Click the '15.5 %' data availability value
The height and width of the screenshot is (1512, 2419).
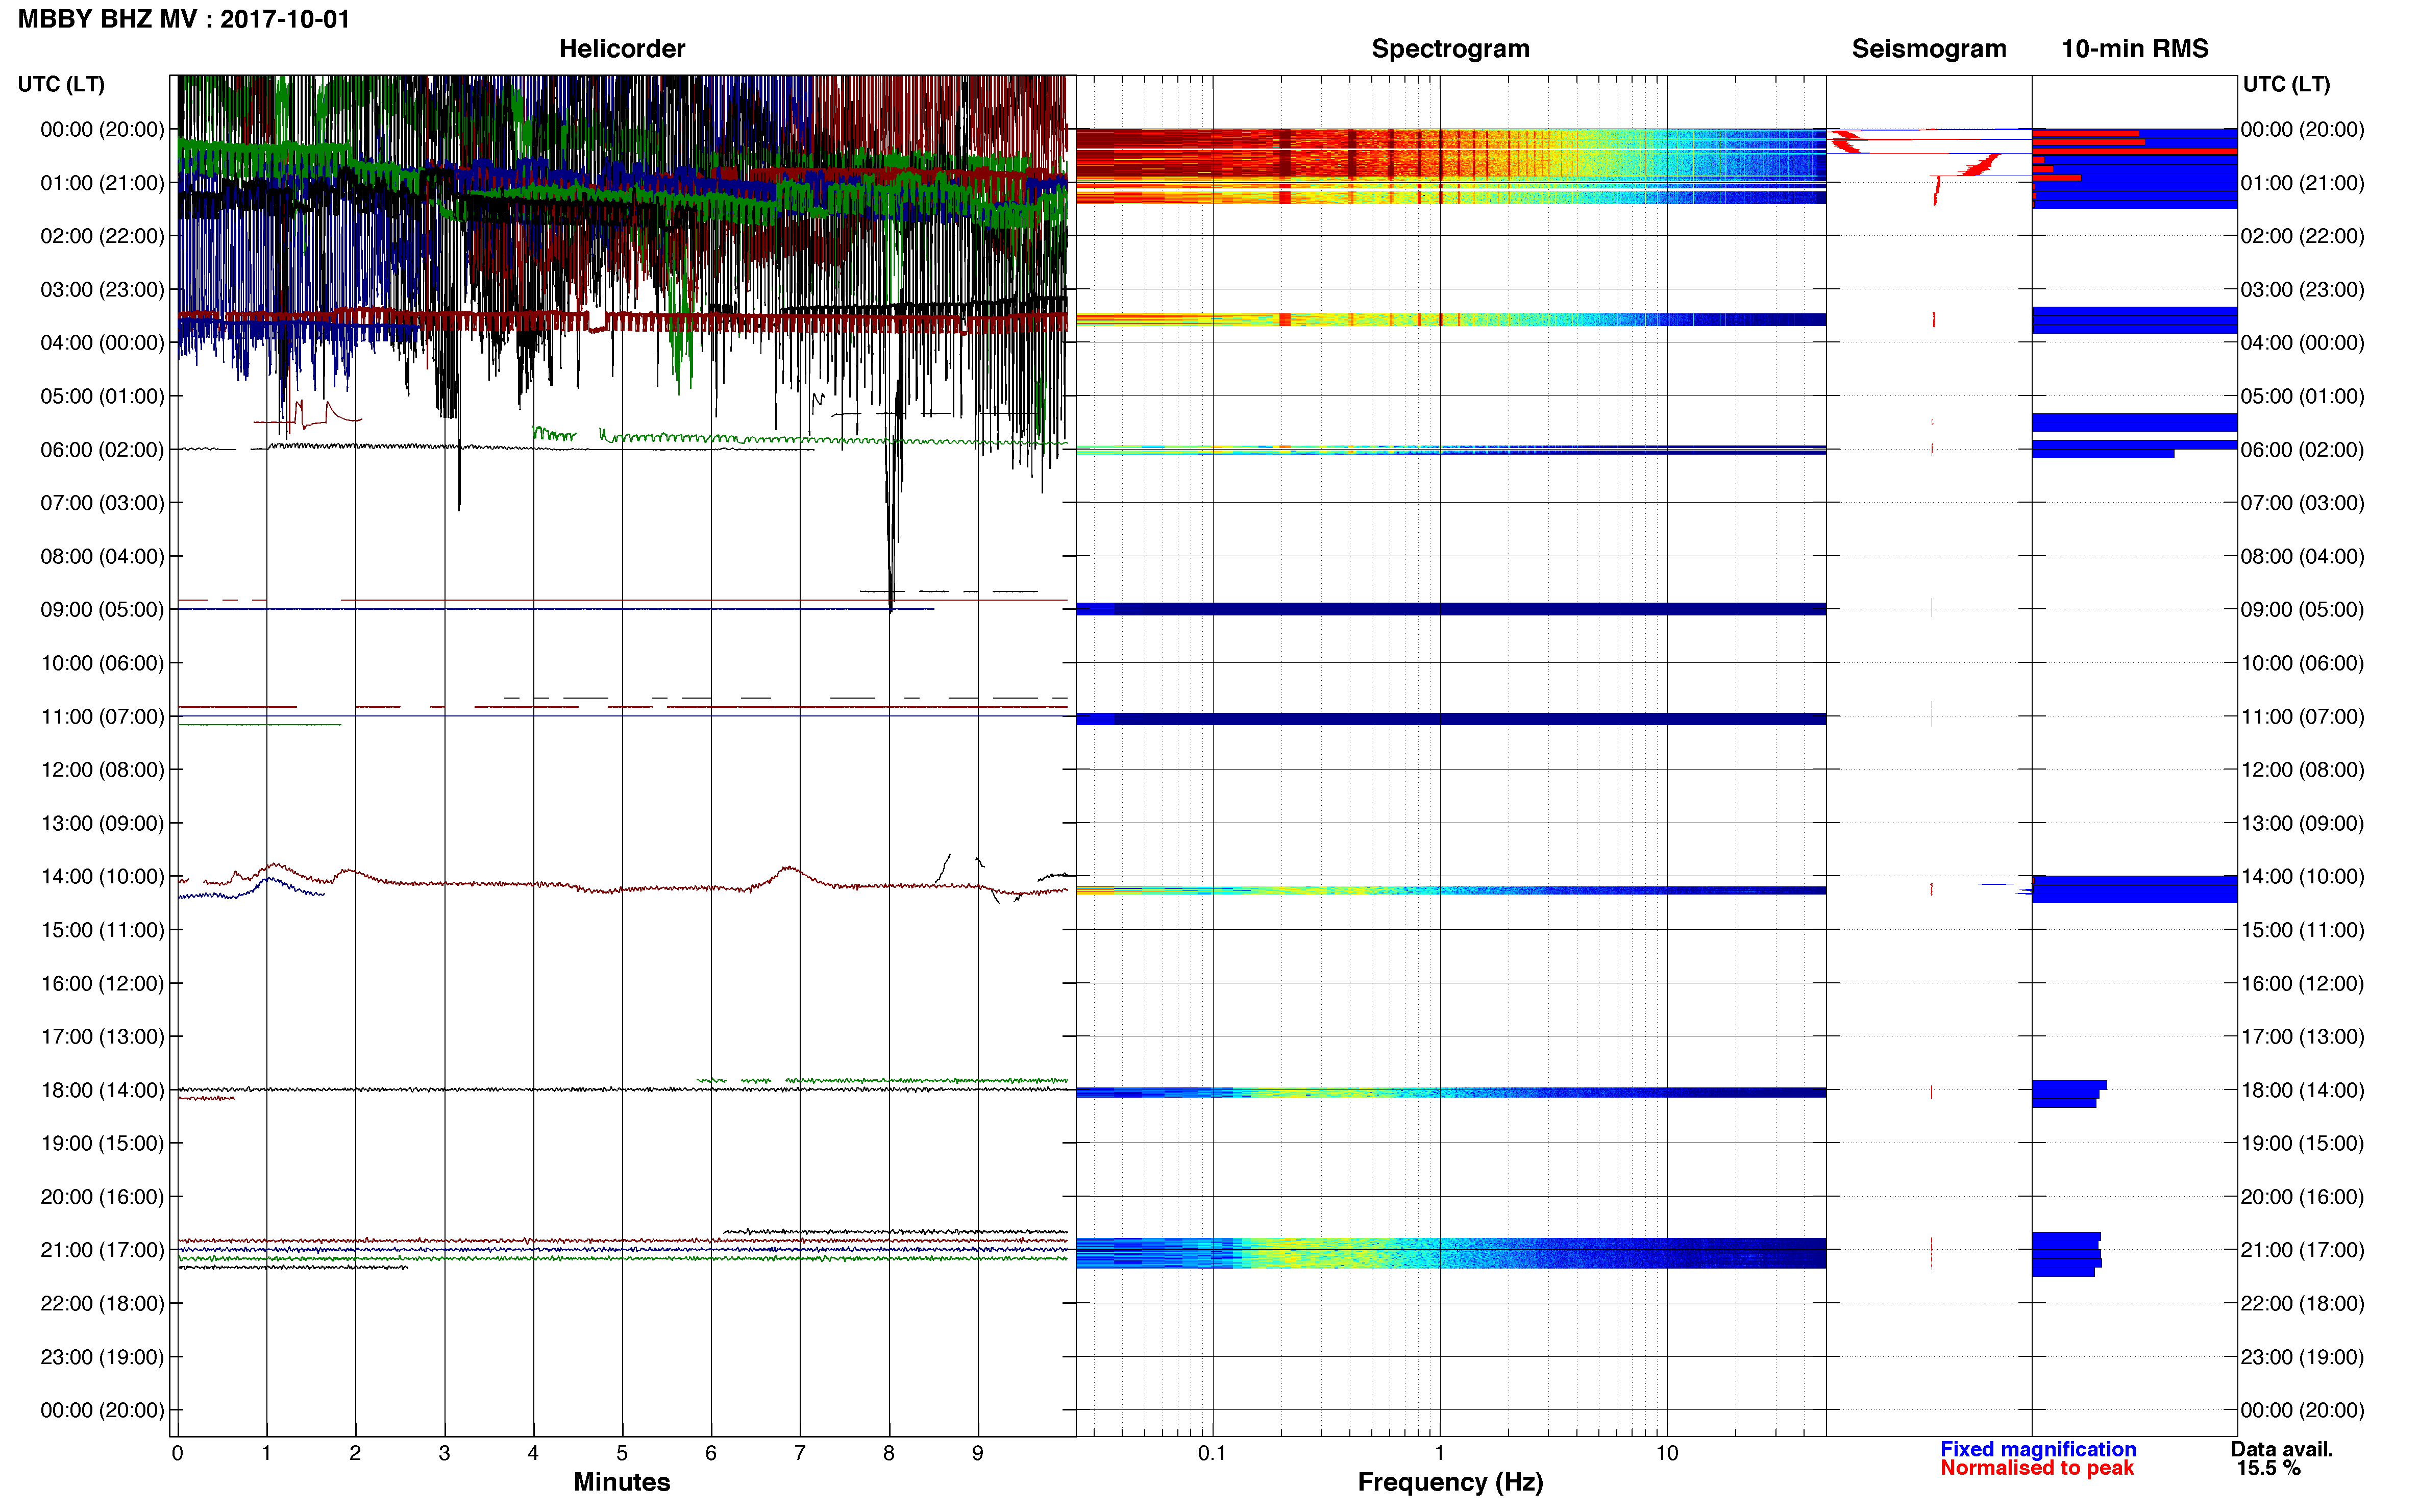[x=2269, y=1468]
